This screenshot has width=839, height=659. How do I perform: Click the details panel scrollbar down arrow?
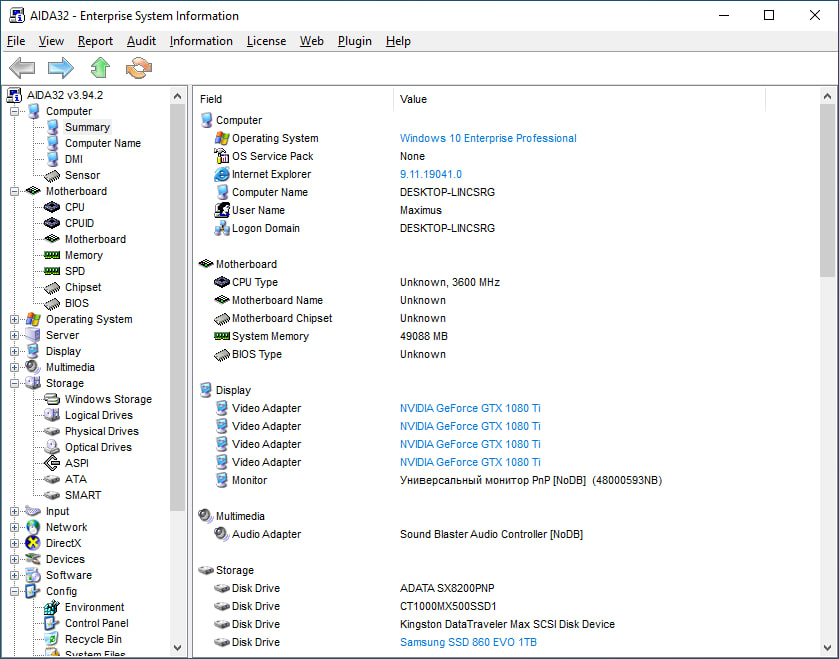pyautogui.click(x=827, y=647)
